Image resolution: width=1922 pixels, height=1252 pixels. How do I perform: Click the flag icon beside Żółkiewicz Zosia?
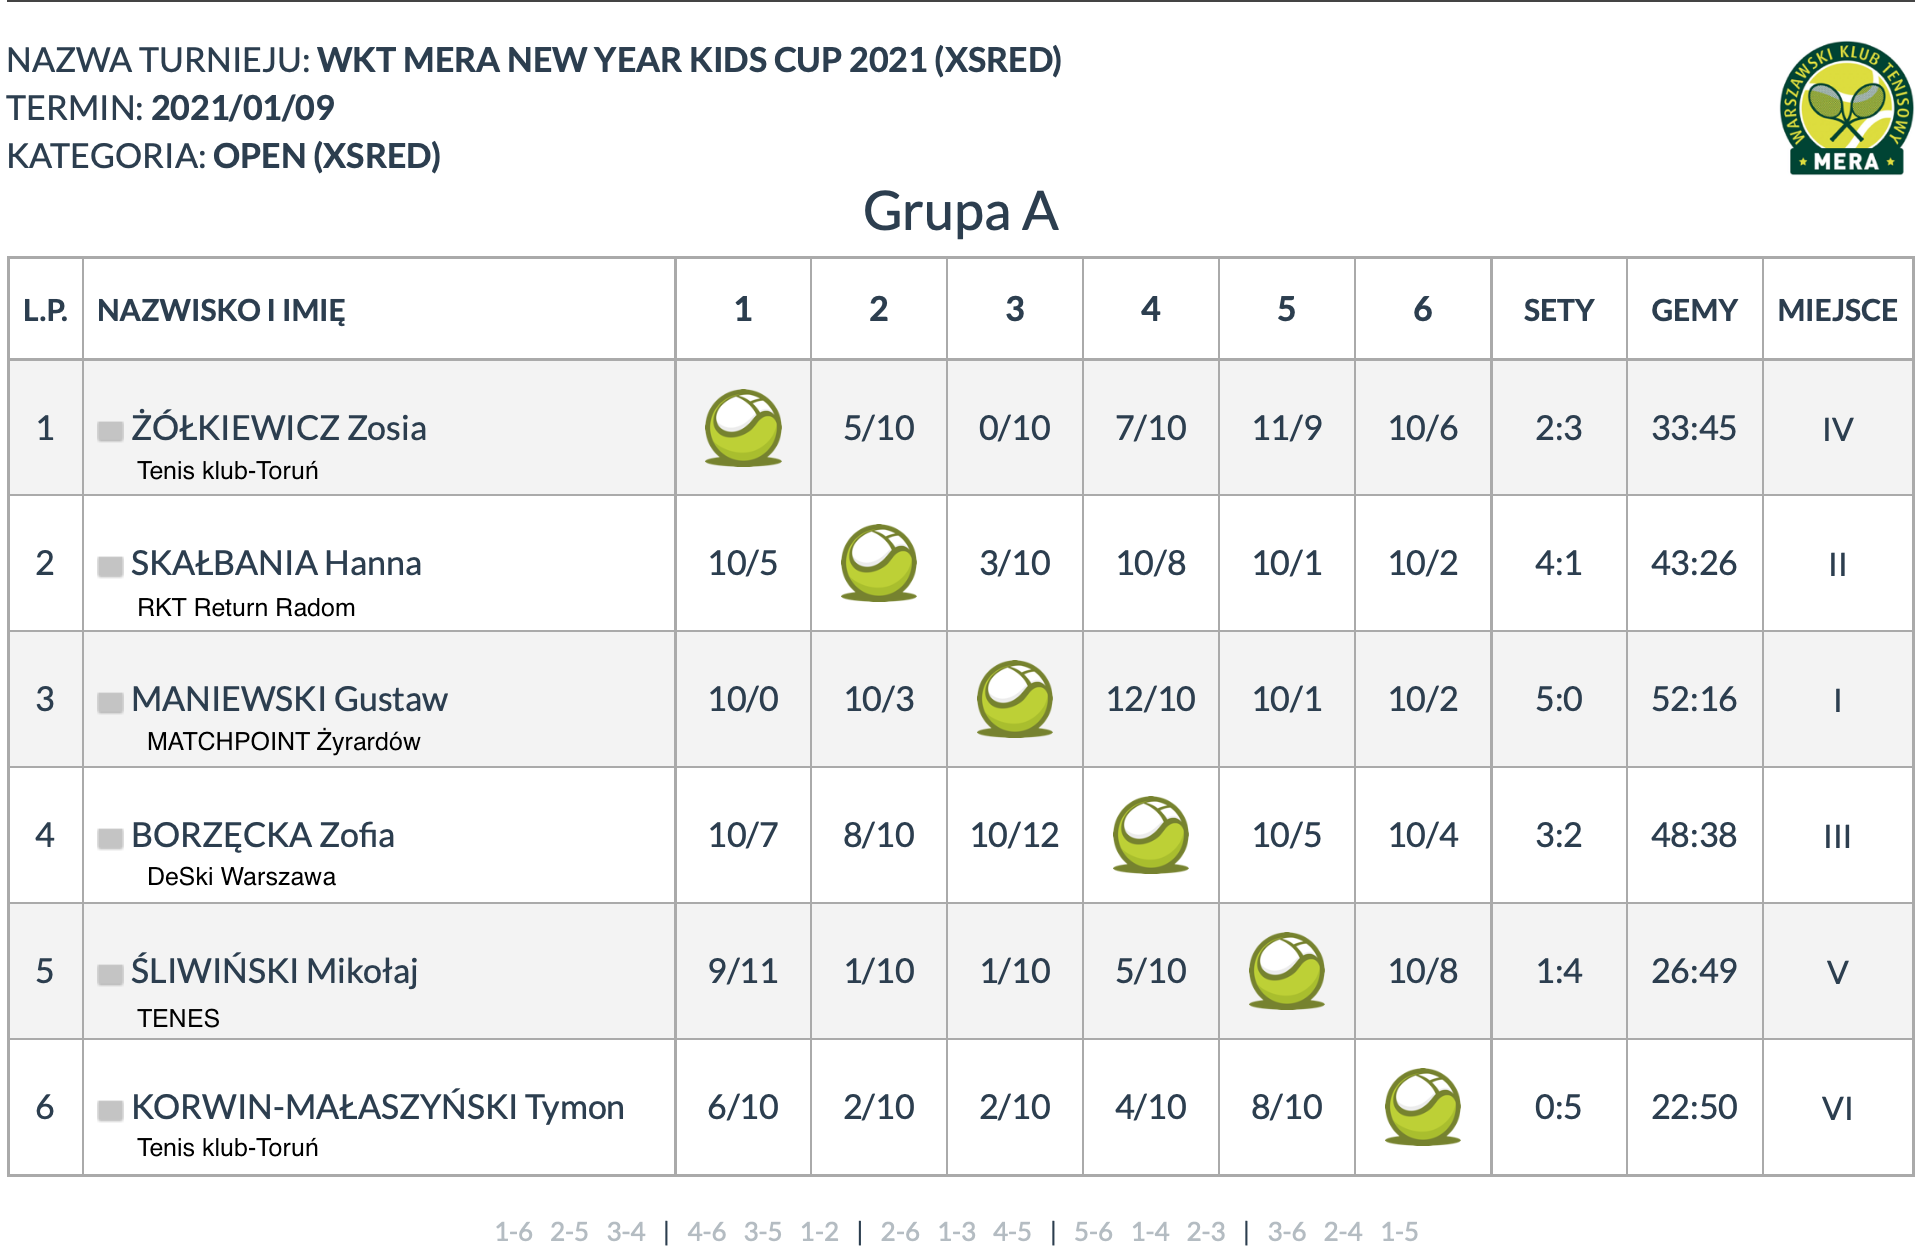point(110,431)
